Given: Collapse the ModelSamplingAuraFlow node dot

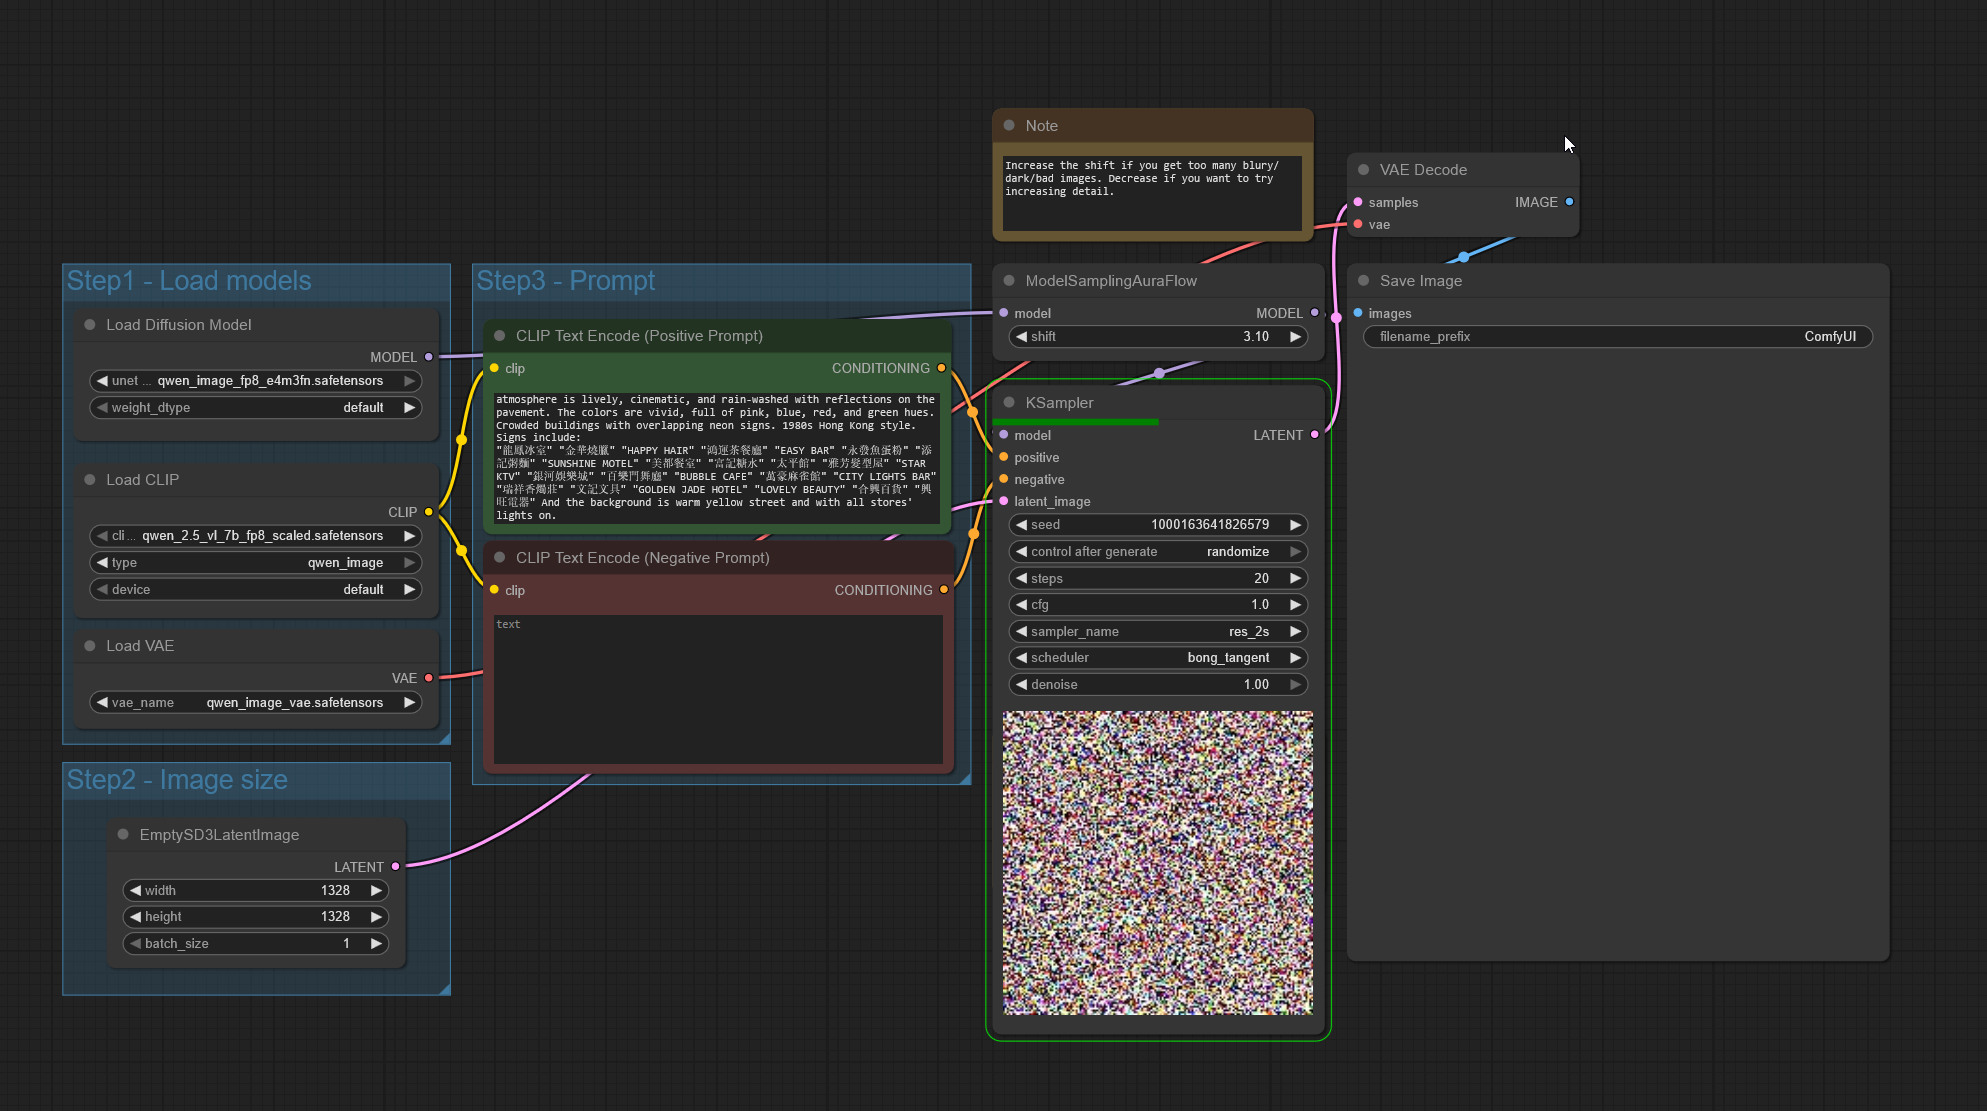Looking at the screenshot, I should pyautogui.click(x=1009, y=281).
